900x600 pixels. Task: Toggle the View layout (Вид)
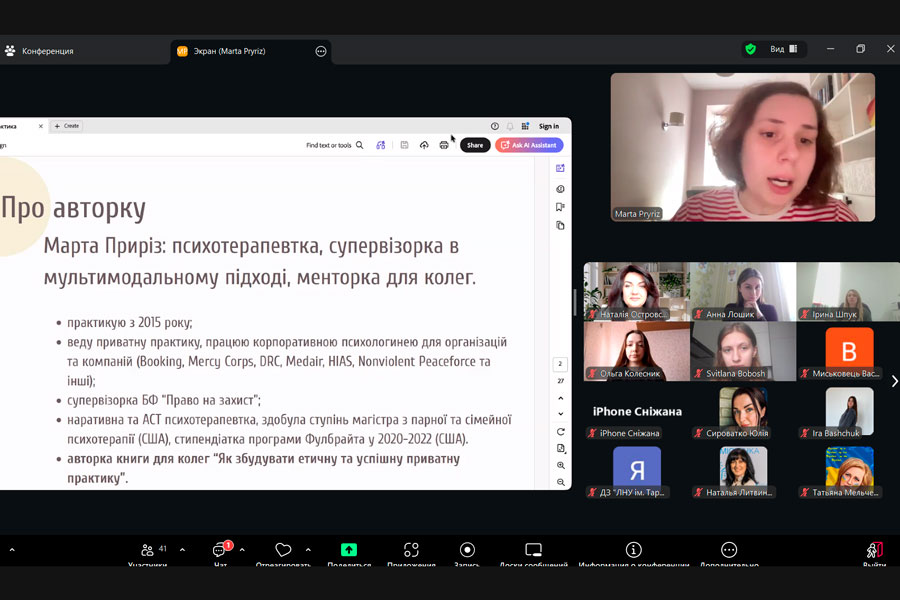tap(783, 49)
